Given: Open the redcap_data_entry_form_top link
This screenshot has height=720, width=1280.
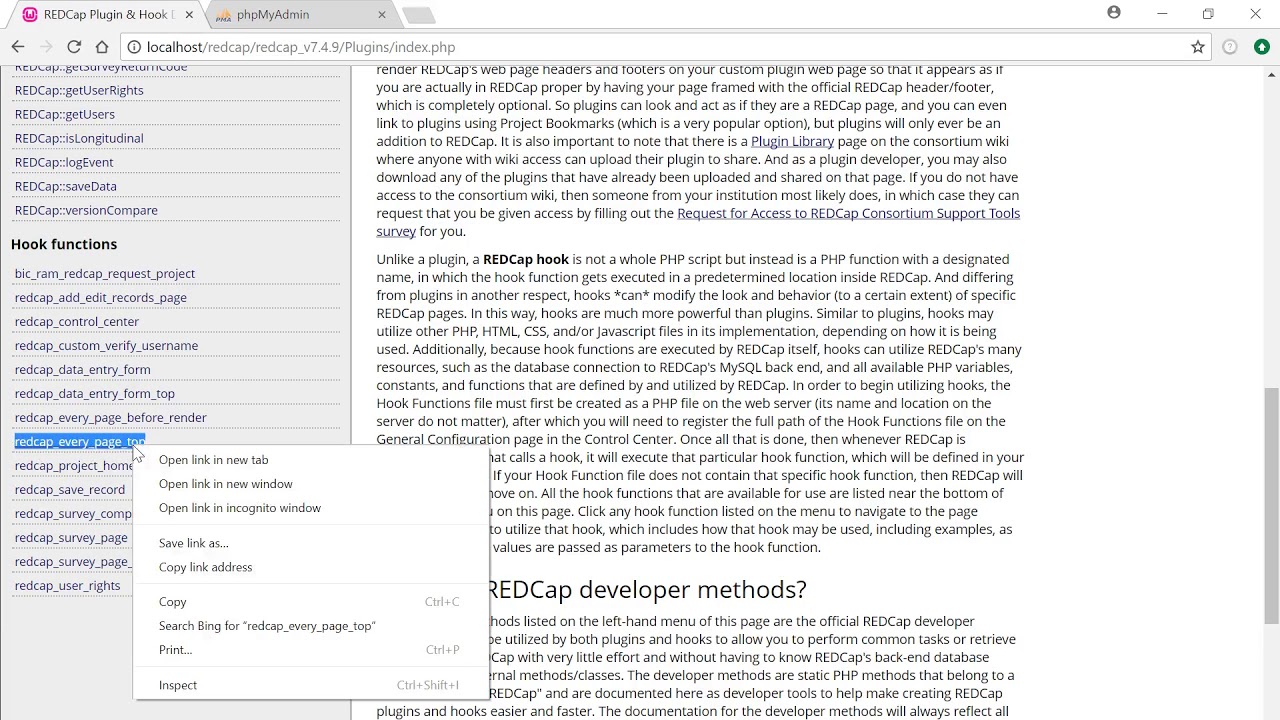Looking at the screenshot, I should (x=95, y=394).
